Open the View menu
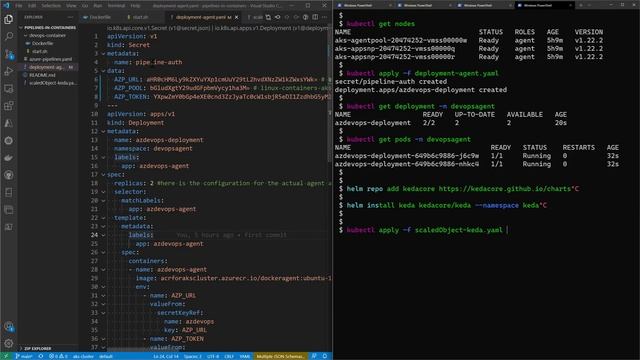The height and width of the screenshot is (360, 640). click(71, 6)
